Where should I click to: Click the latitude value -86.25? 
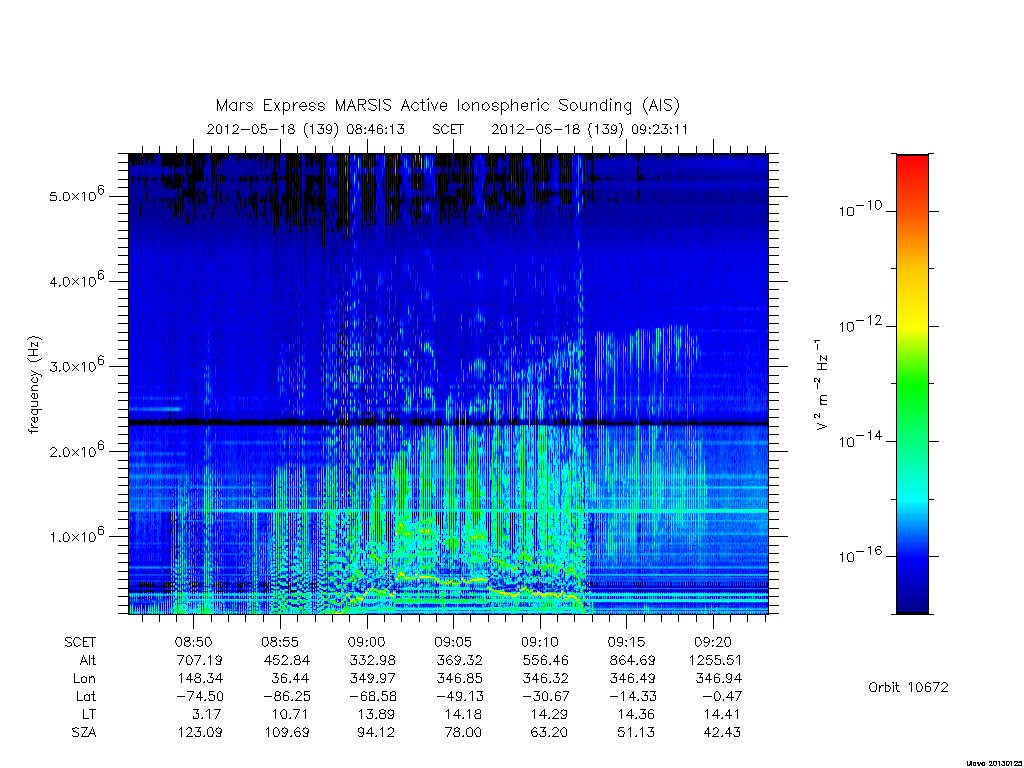287,697
